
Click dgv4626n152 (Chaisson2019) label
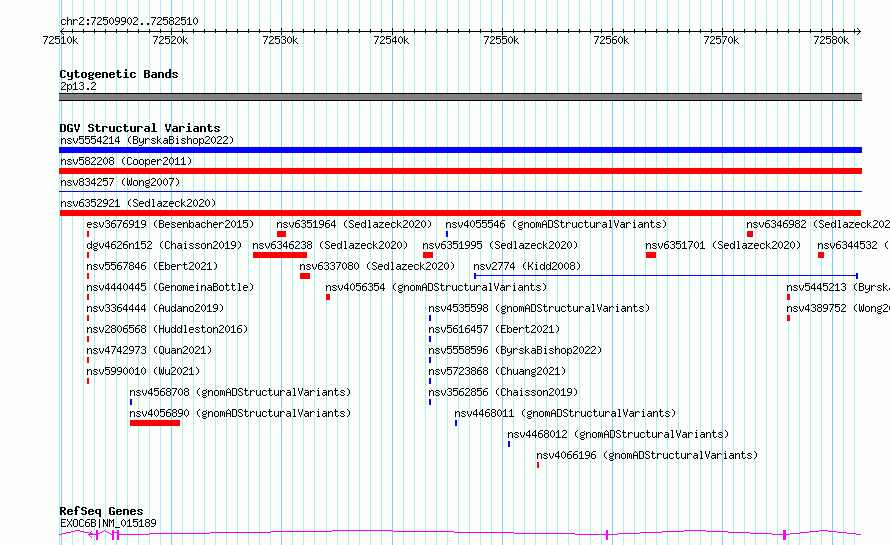164,245
